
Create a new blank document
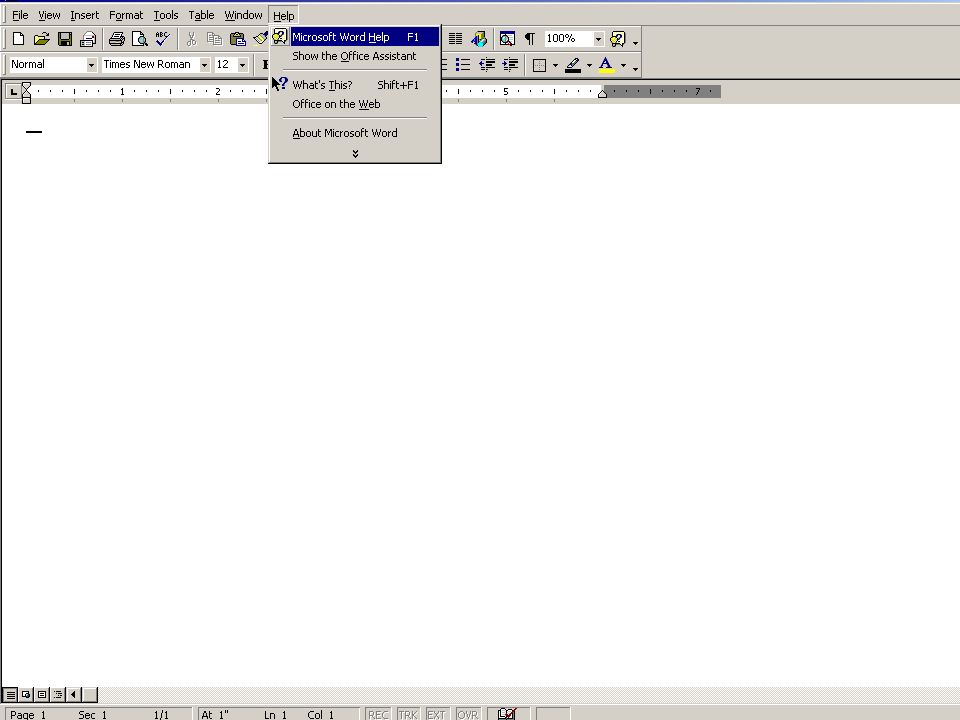point(18,39)
